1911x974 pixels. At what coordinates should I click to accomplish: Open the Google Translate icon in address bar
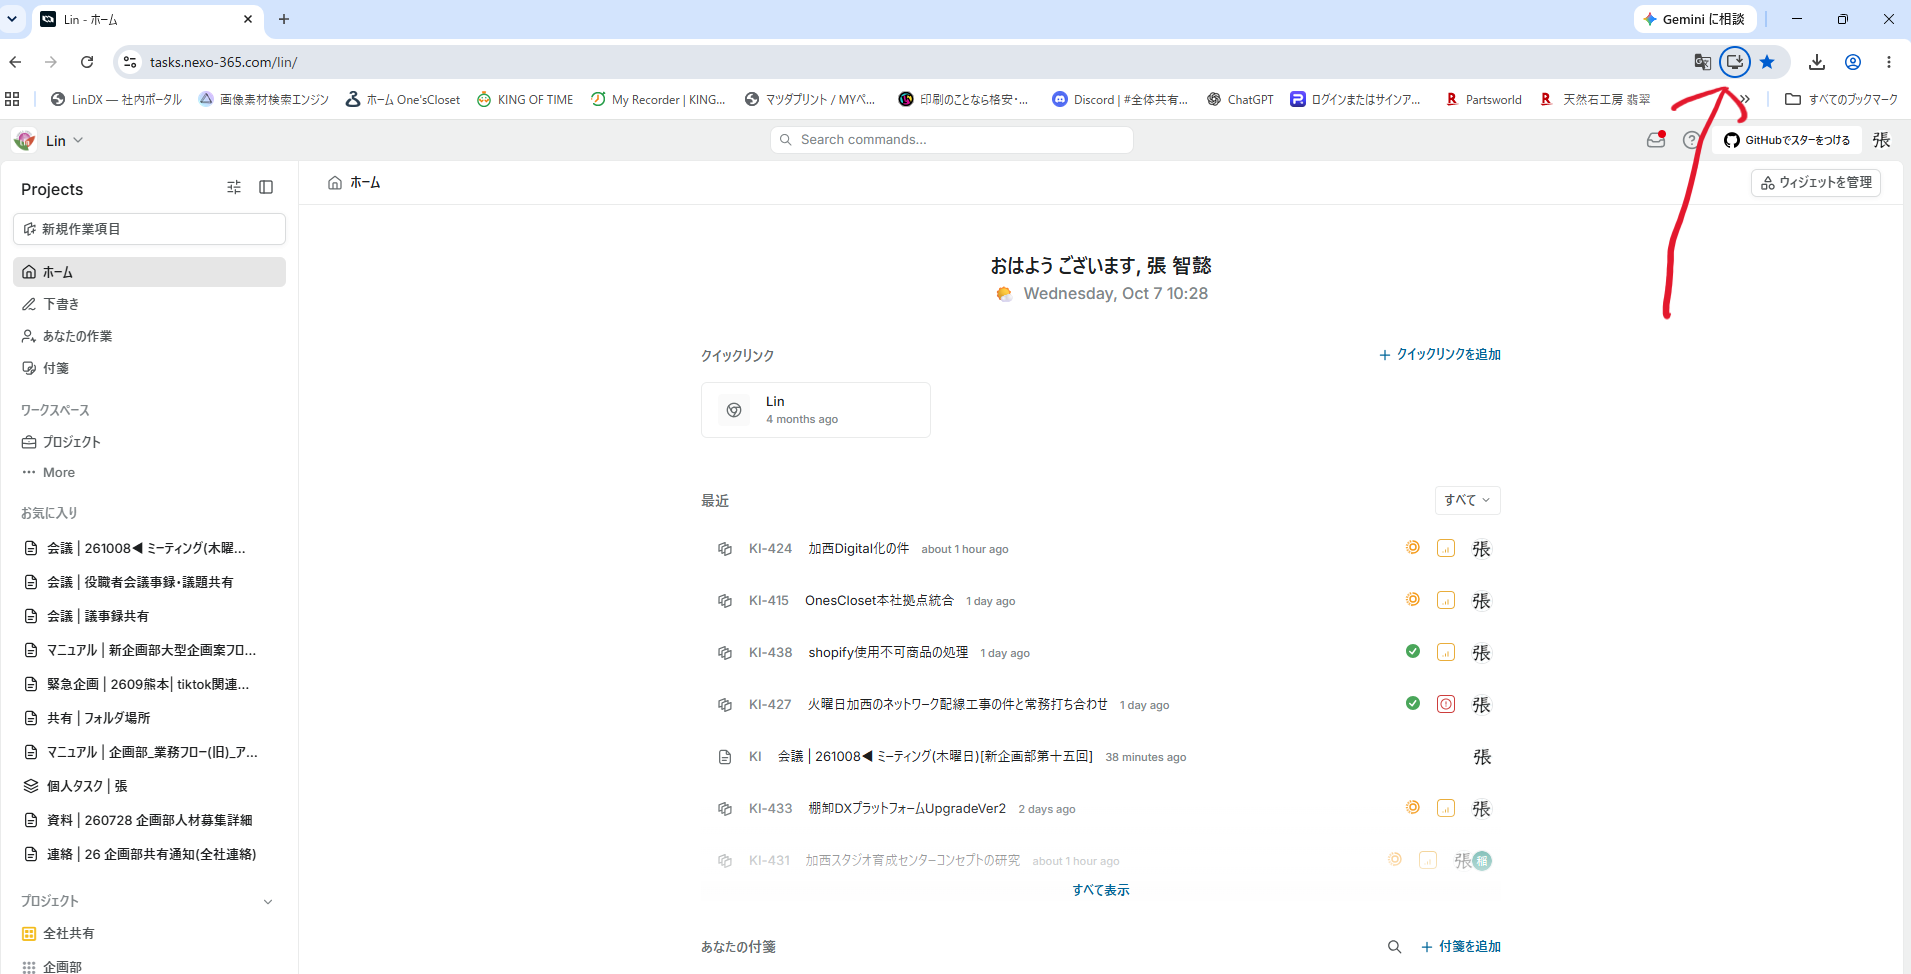(x=1702, y=62)
